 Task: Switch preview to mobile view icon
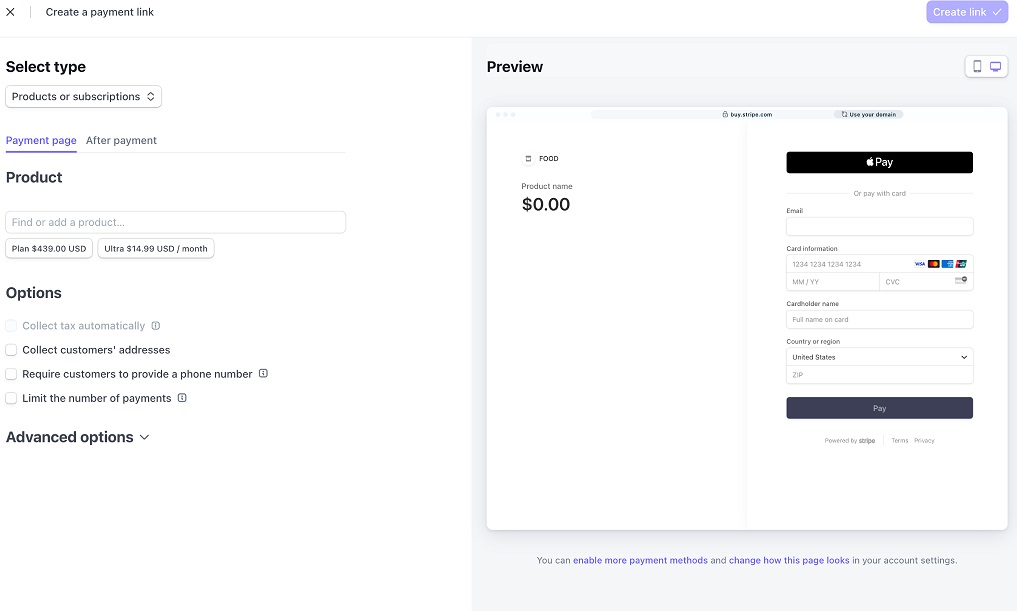pos(977,67)
